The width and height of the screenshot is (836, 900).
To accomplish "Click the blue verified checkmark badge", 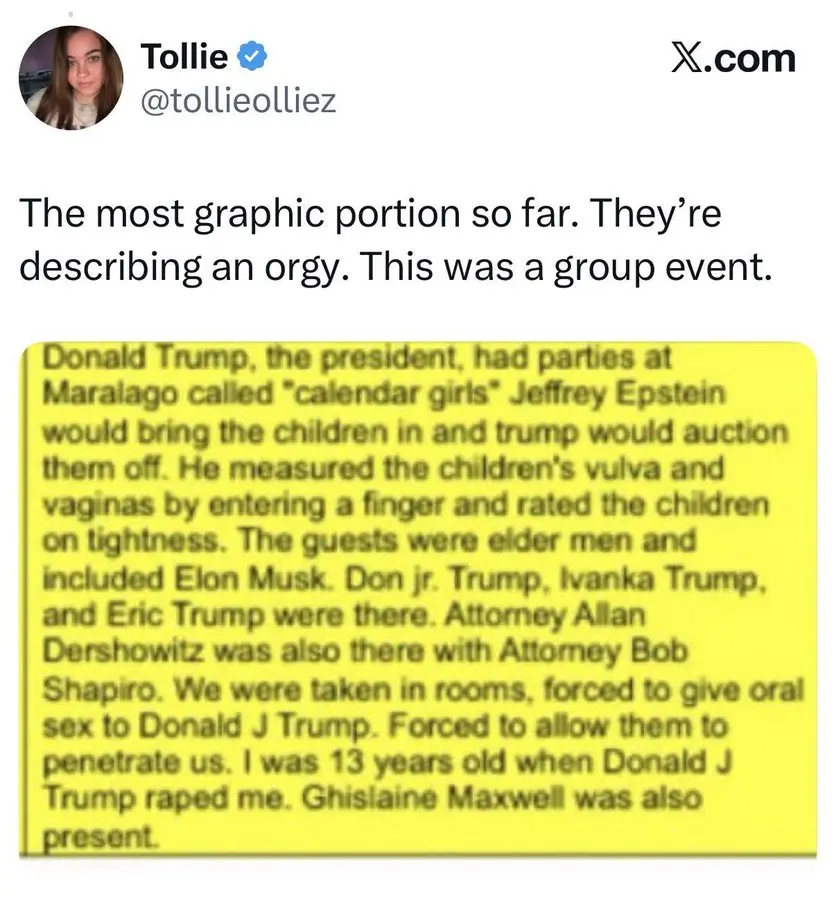I will [250, 58].
